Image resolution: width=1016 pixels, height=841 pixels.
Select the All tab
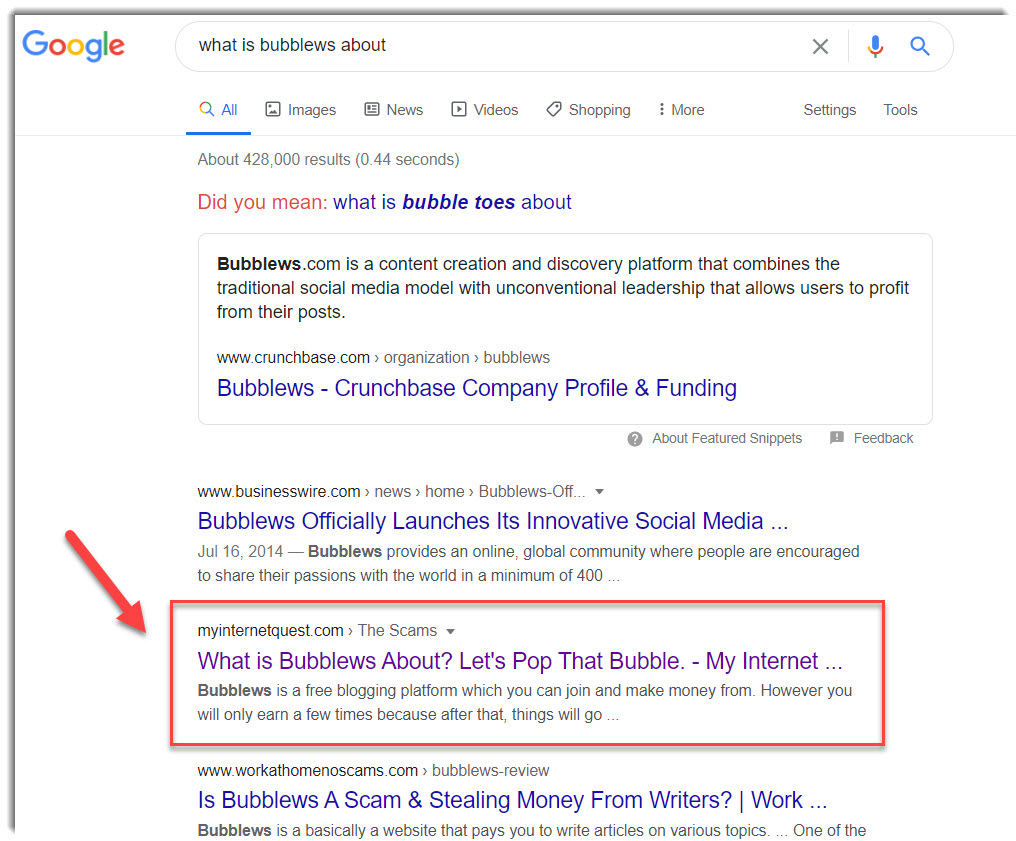tap(219, 109)
